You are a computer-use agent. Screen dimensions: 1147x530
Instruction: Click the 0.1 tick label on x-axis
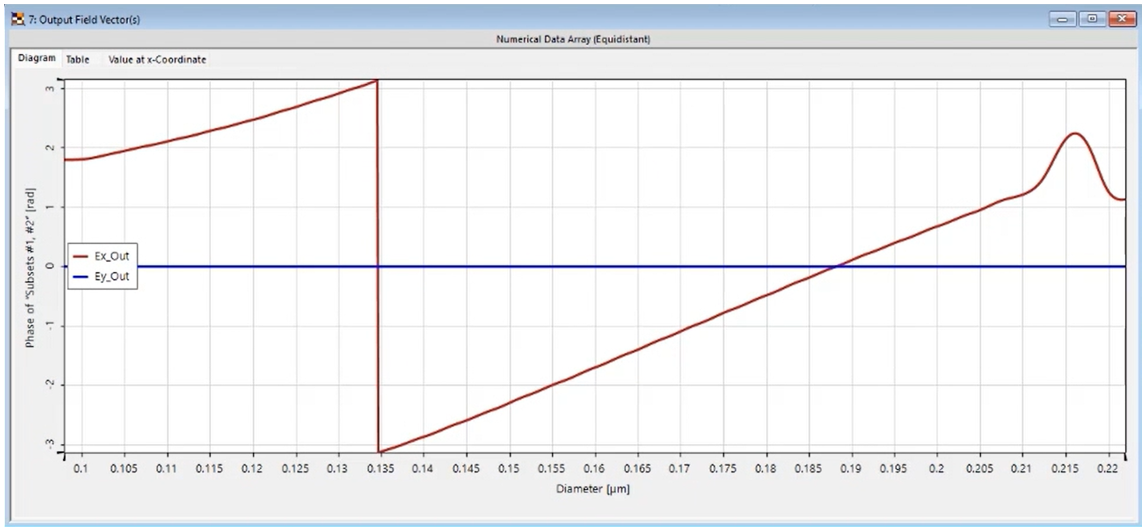[x=80, y=468]
